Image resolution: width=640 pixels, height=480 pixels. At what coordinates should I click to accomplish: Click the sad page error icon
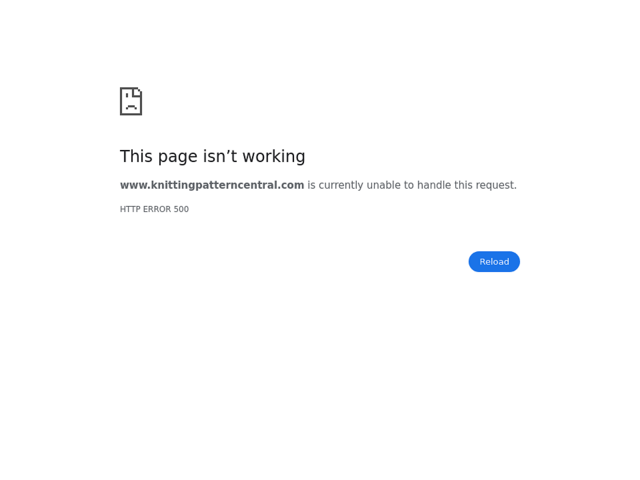tap(131, 101)
